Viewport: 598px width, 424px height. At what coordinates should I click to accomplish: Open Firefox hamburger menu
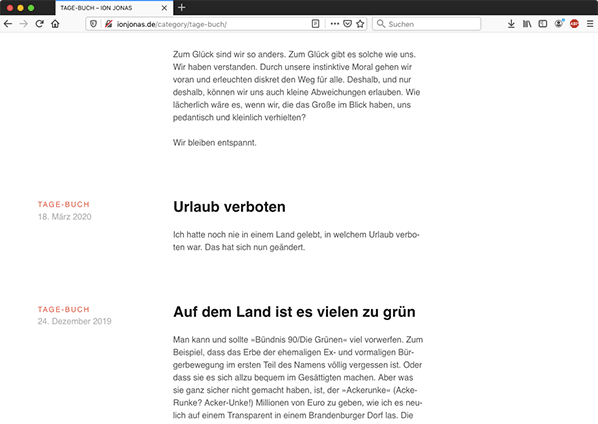[590, 24]
